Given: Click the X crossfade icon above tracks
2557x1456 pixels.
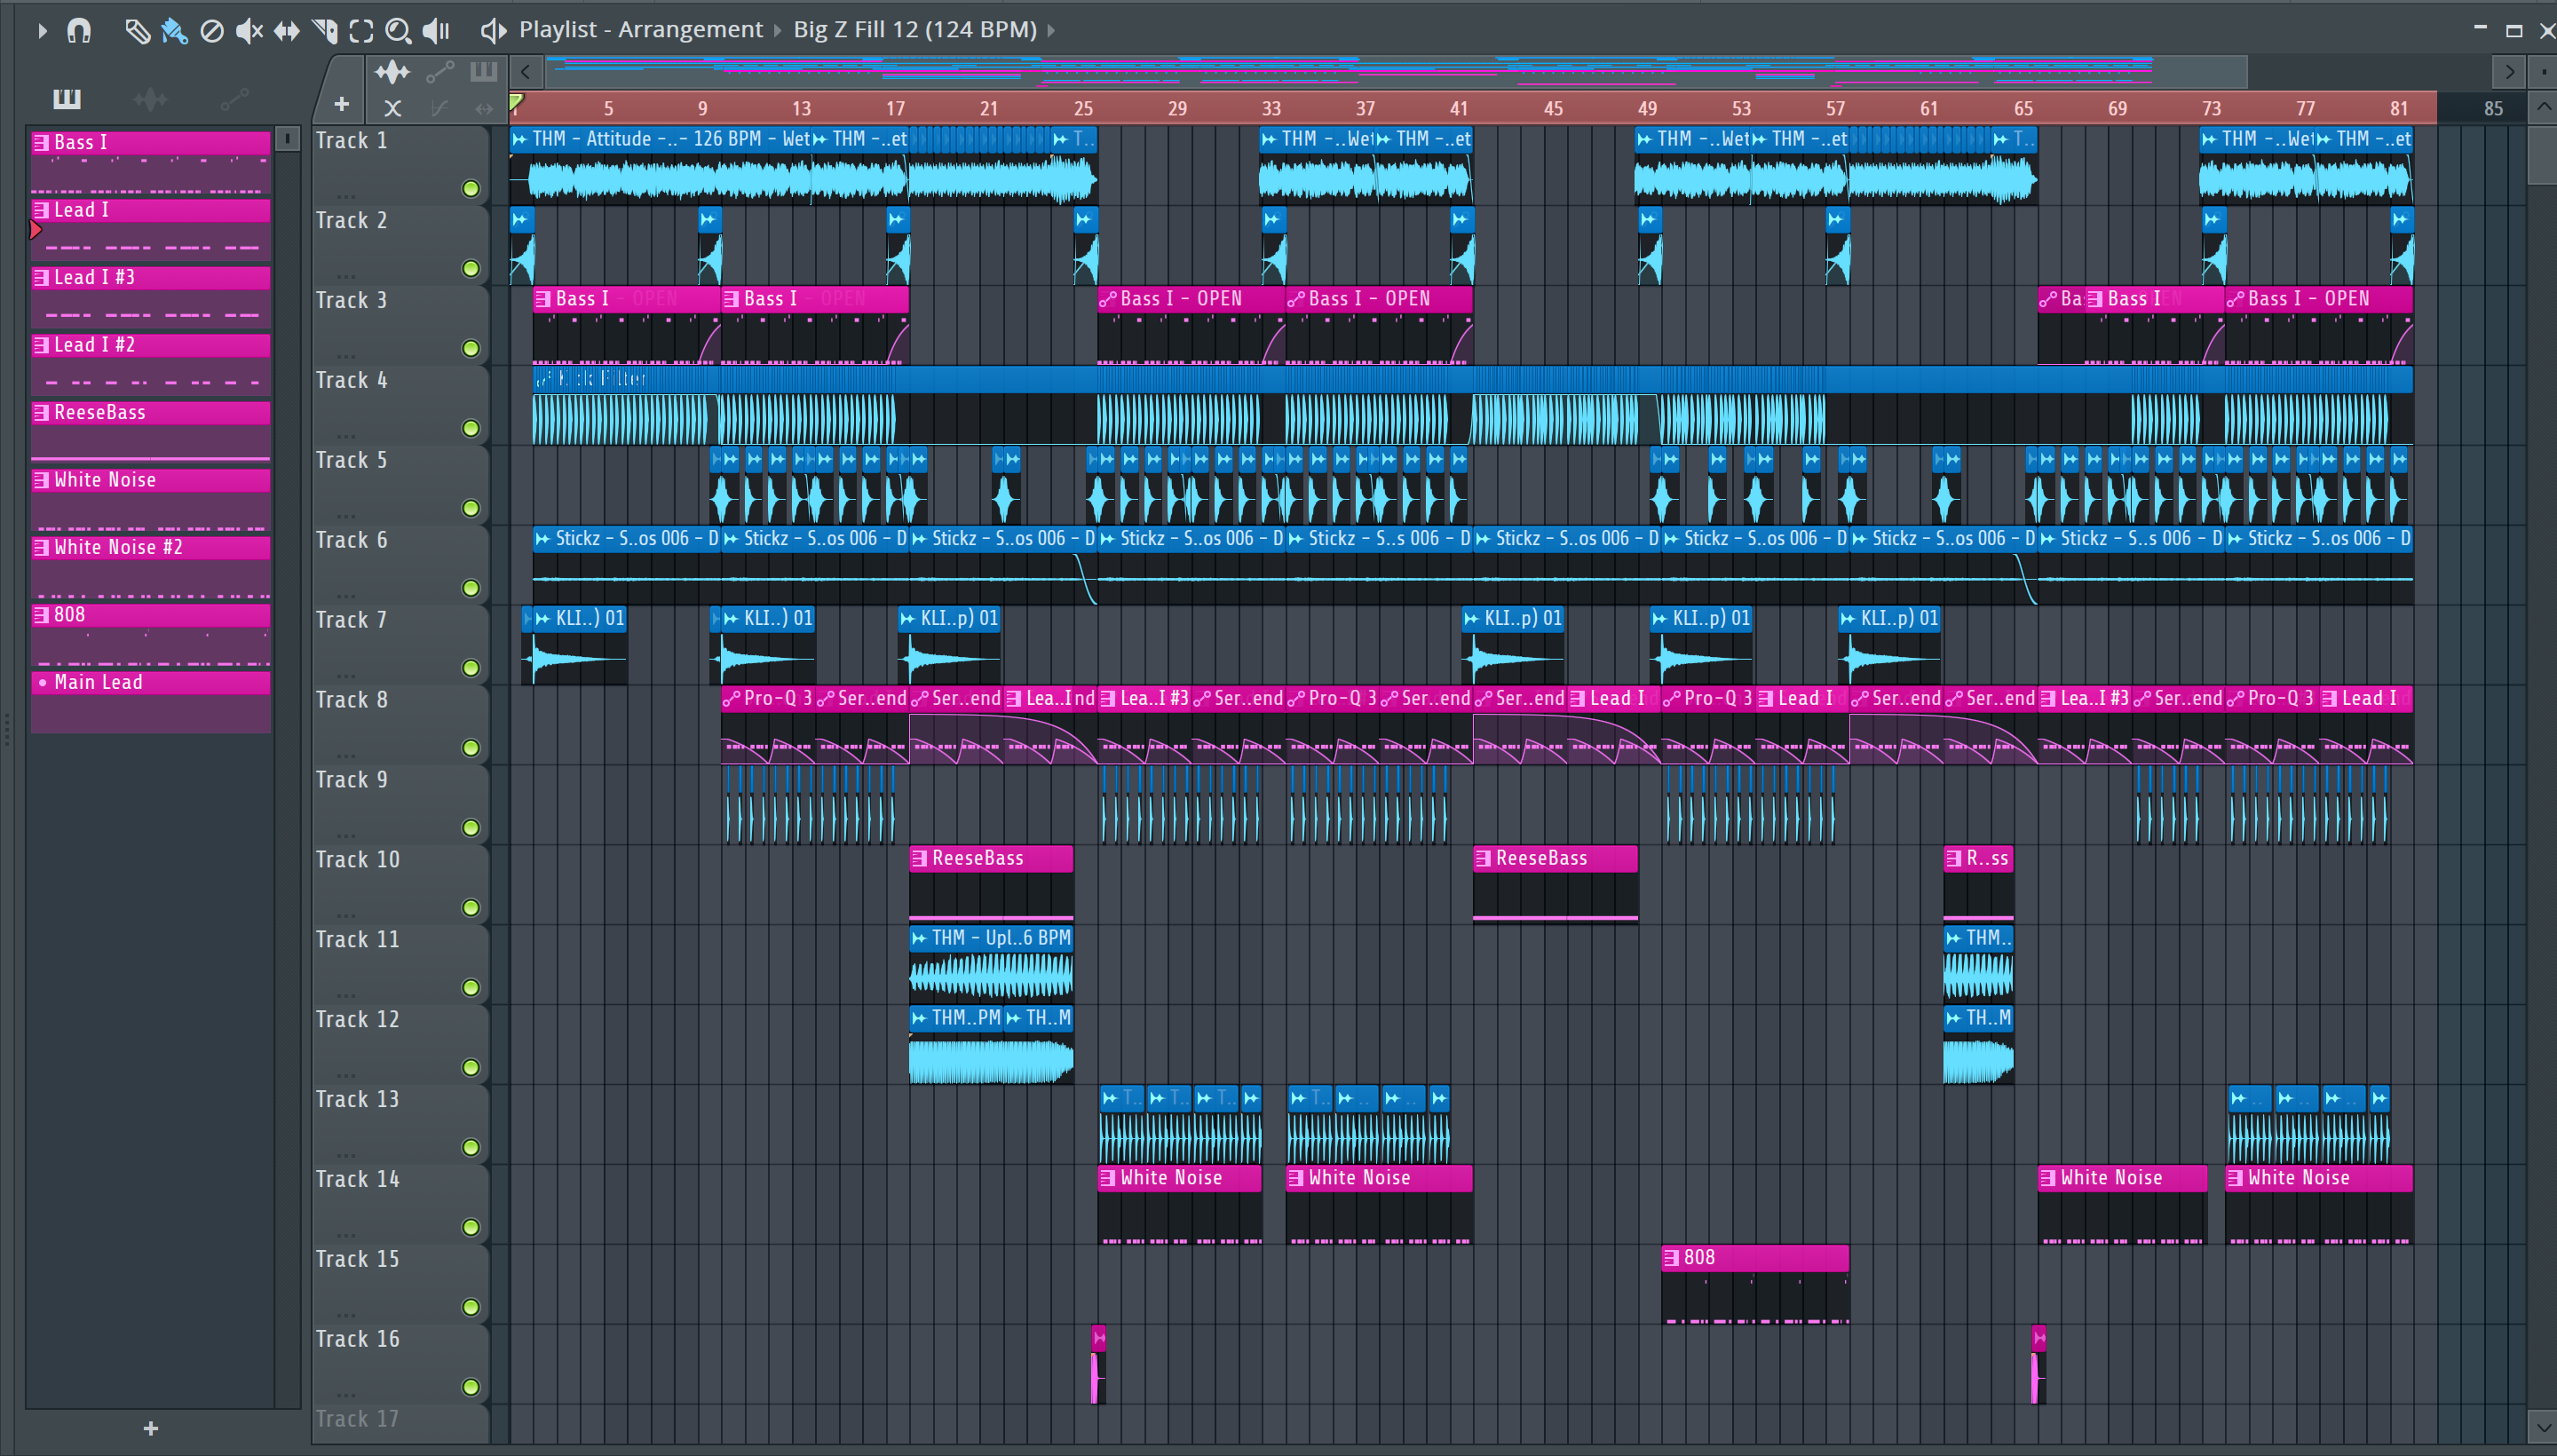Looking at the screenshot, I should [x=392, y=107].
